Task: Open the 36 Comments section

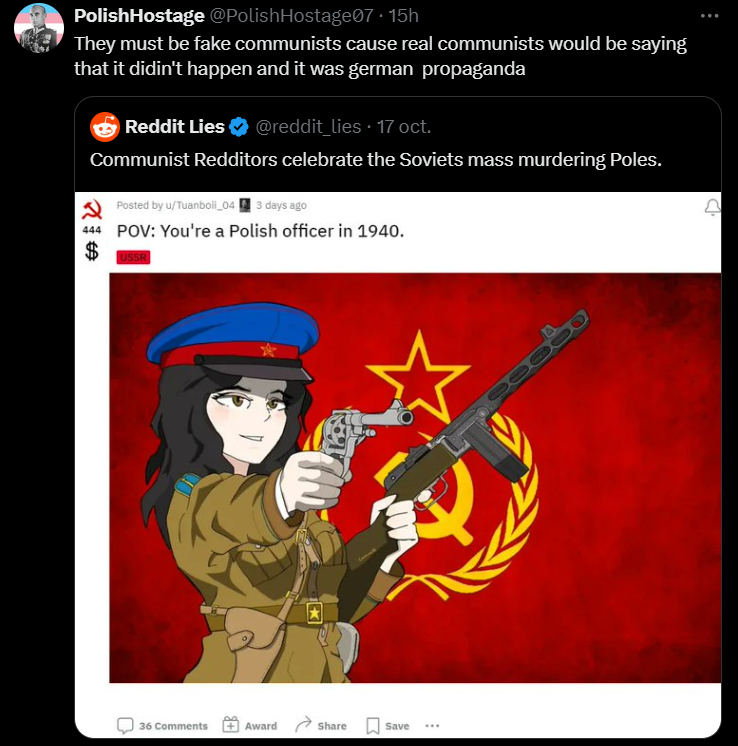Action: tap(162, 726)
